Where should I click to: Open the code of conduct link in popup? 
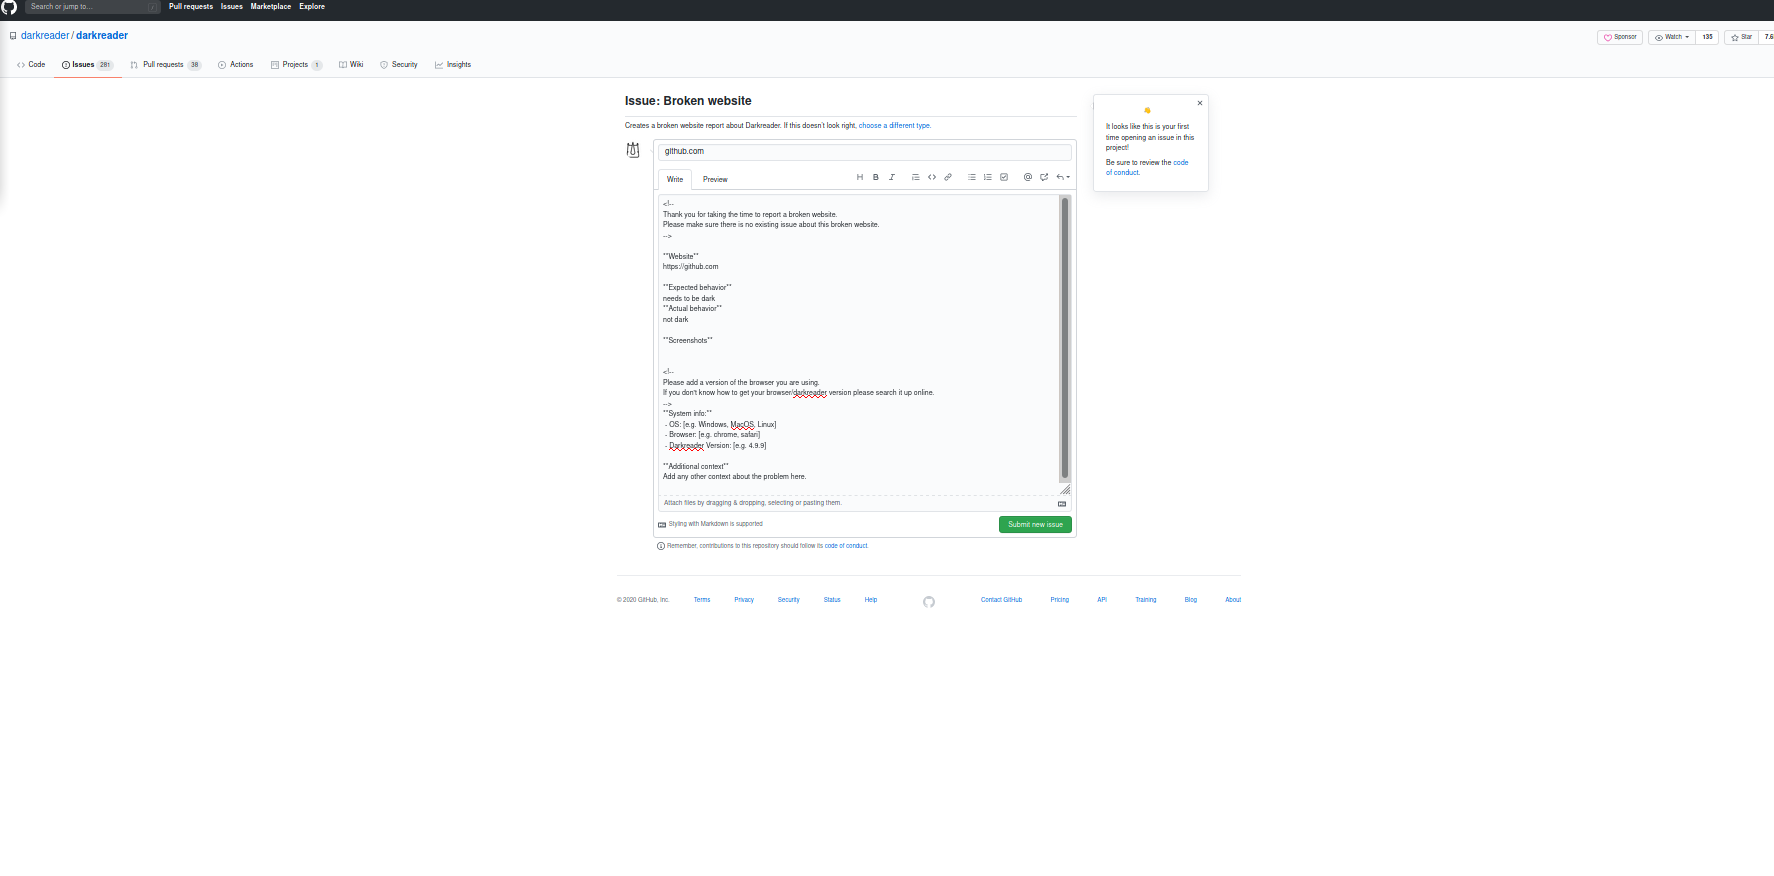1147,167
